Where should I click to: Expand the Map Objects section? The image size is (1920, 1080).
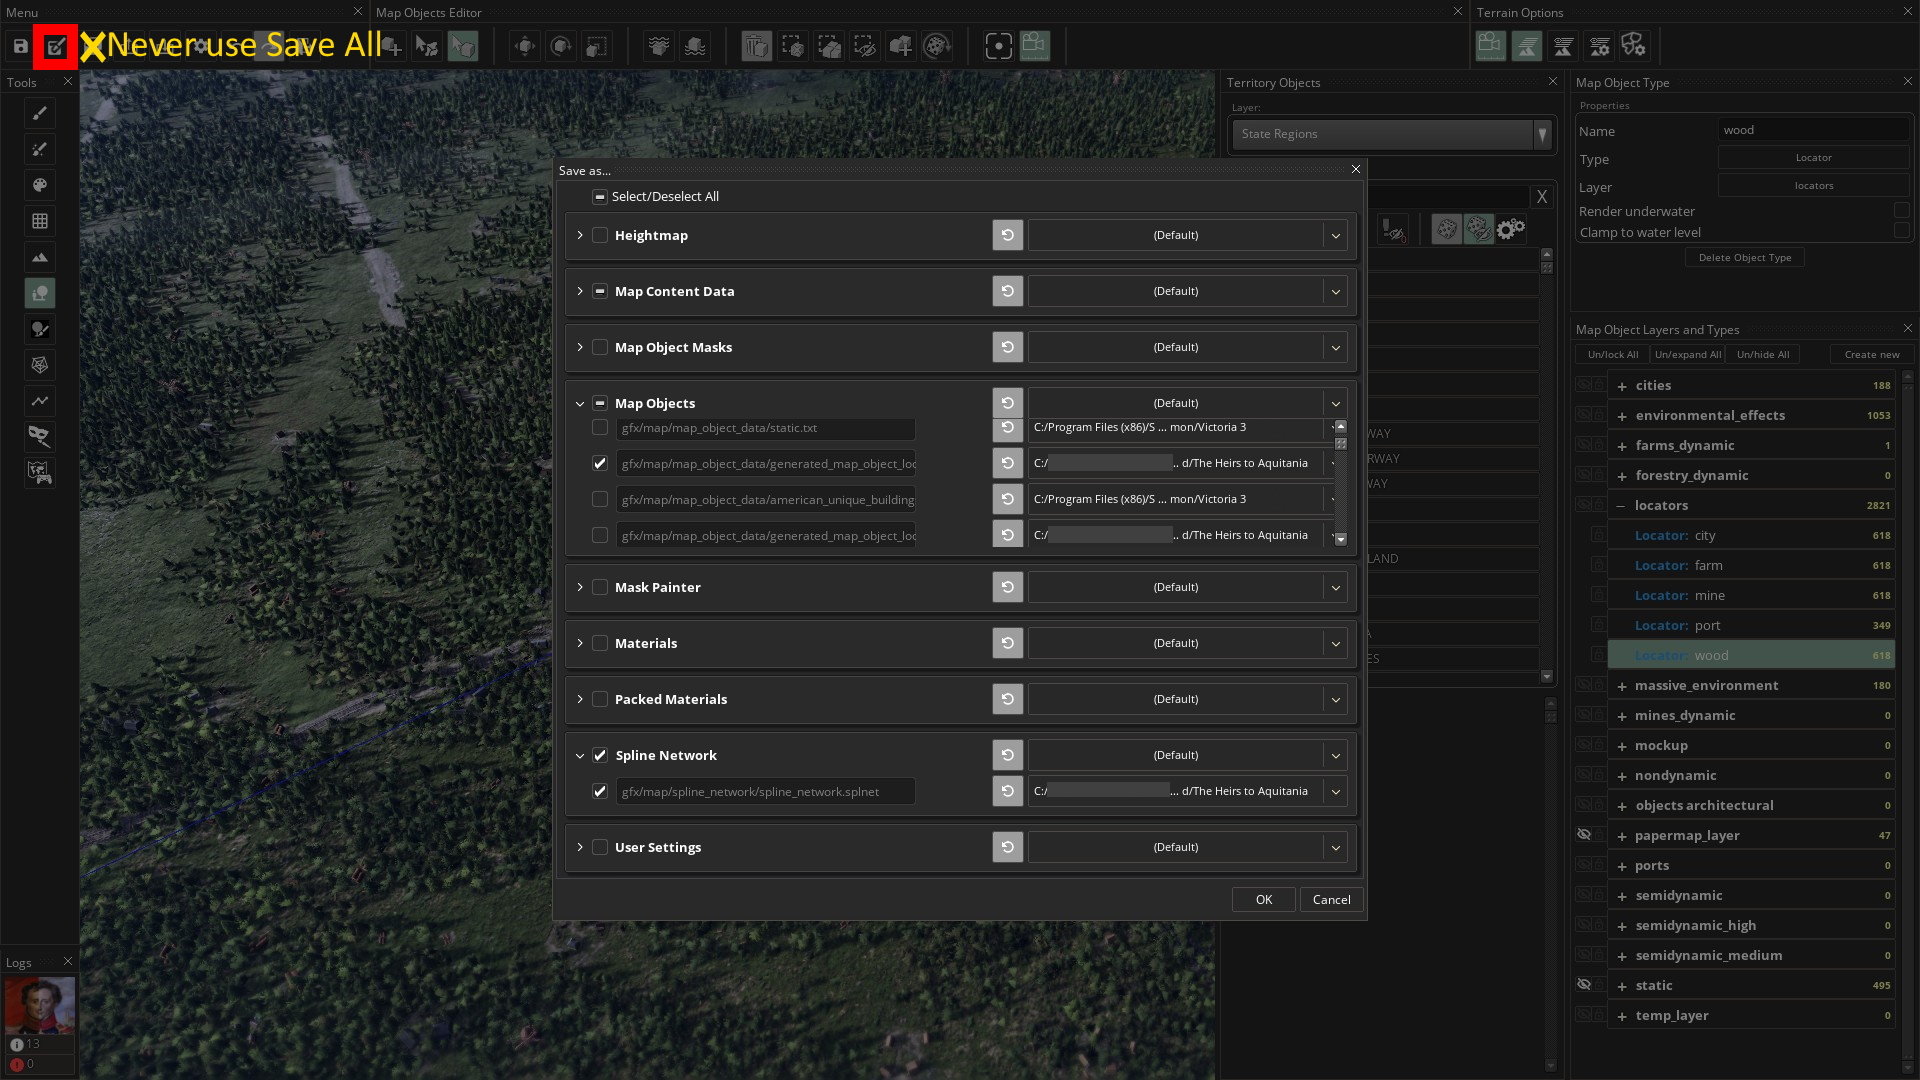[580, 402]
